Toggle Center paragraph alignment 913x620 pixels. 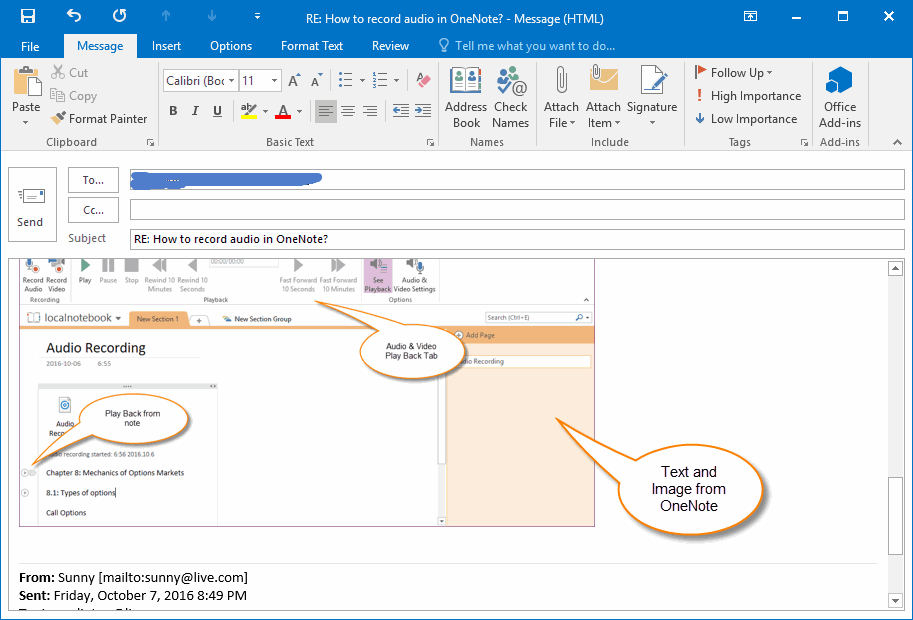pos(348,111)
